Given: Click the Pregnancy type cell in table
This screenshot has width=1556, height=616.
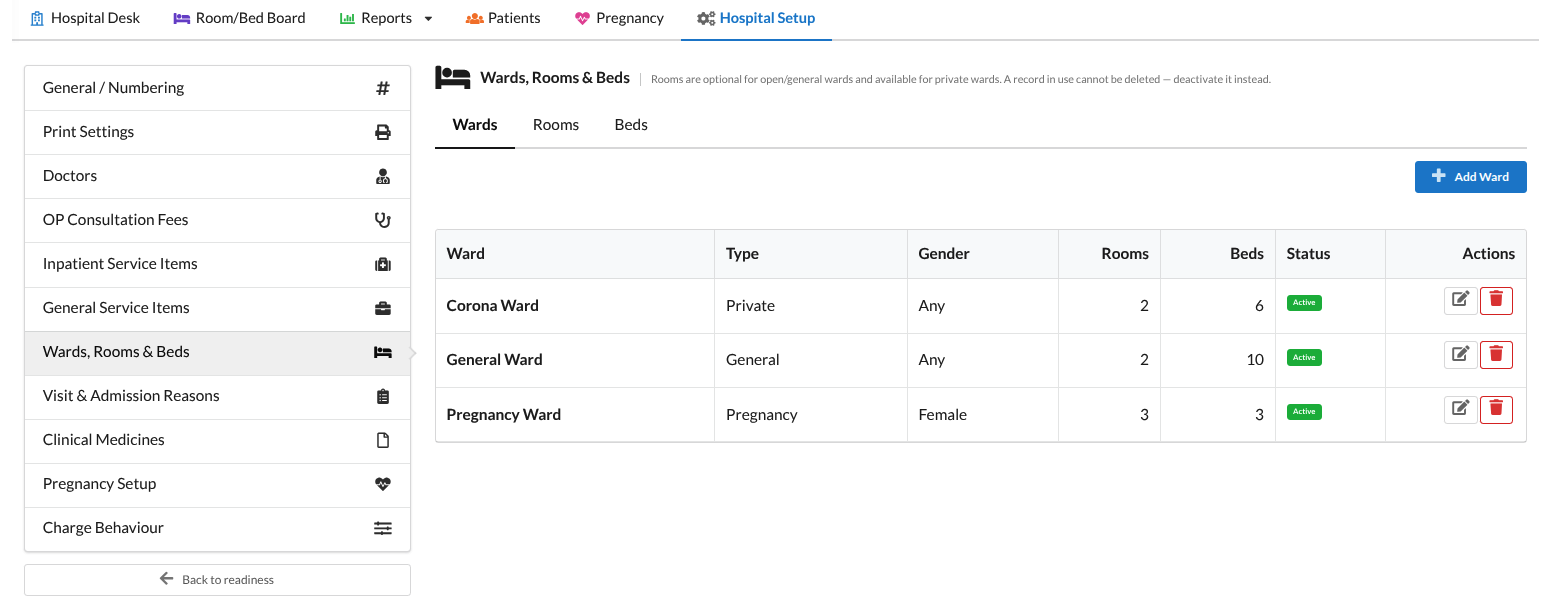Looking at the screenshot, I should [811, 414].
